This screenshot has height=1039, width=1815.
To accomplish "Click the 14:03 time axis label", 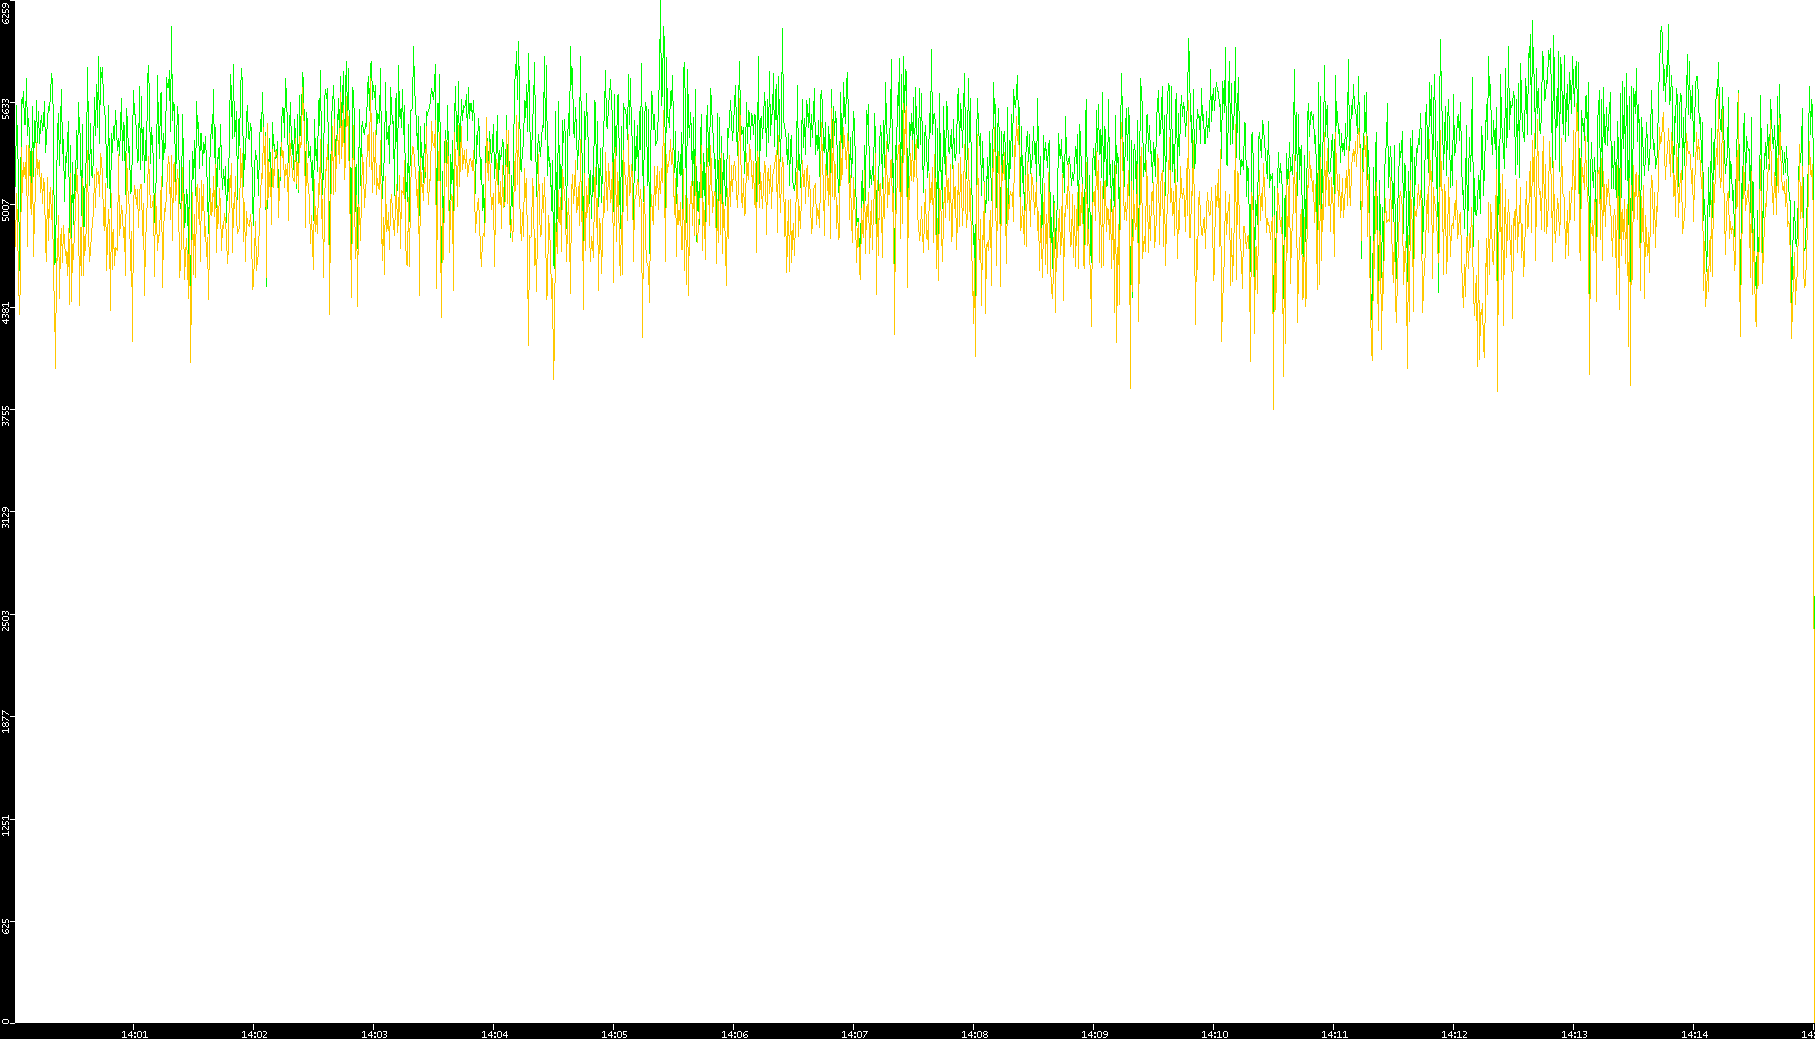I will click(x=374, y=1034).
